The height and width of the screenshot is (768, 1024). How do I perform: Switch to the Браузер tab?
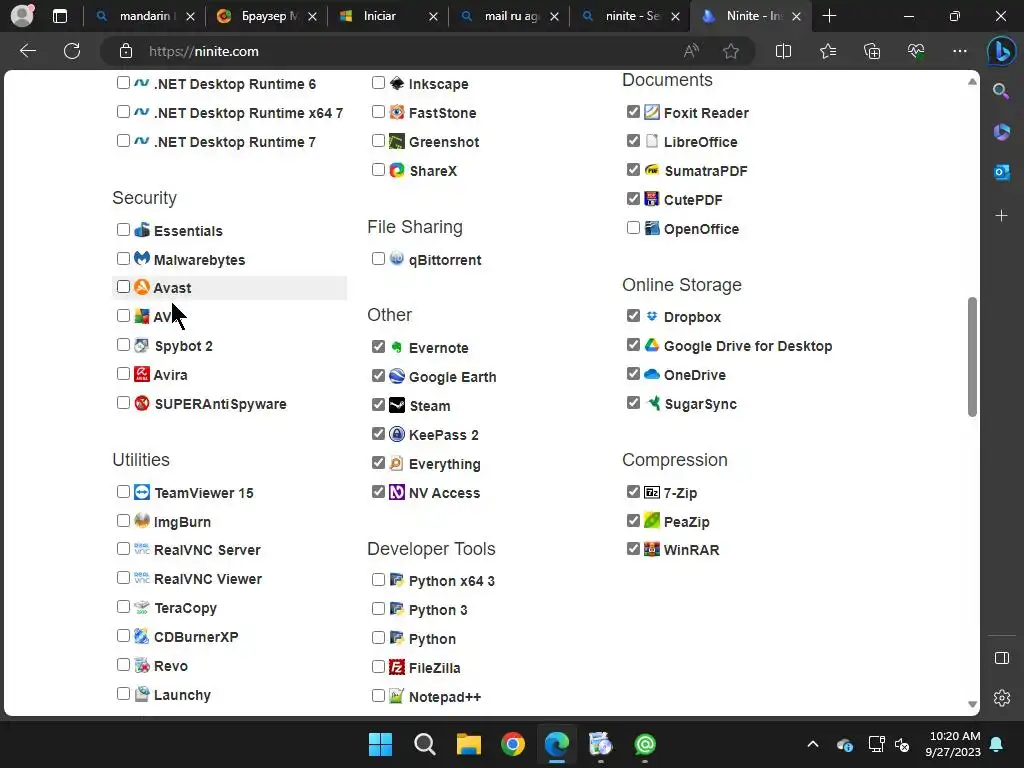tap(265, 16)
